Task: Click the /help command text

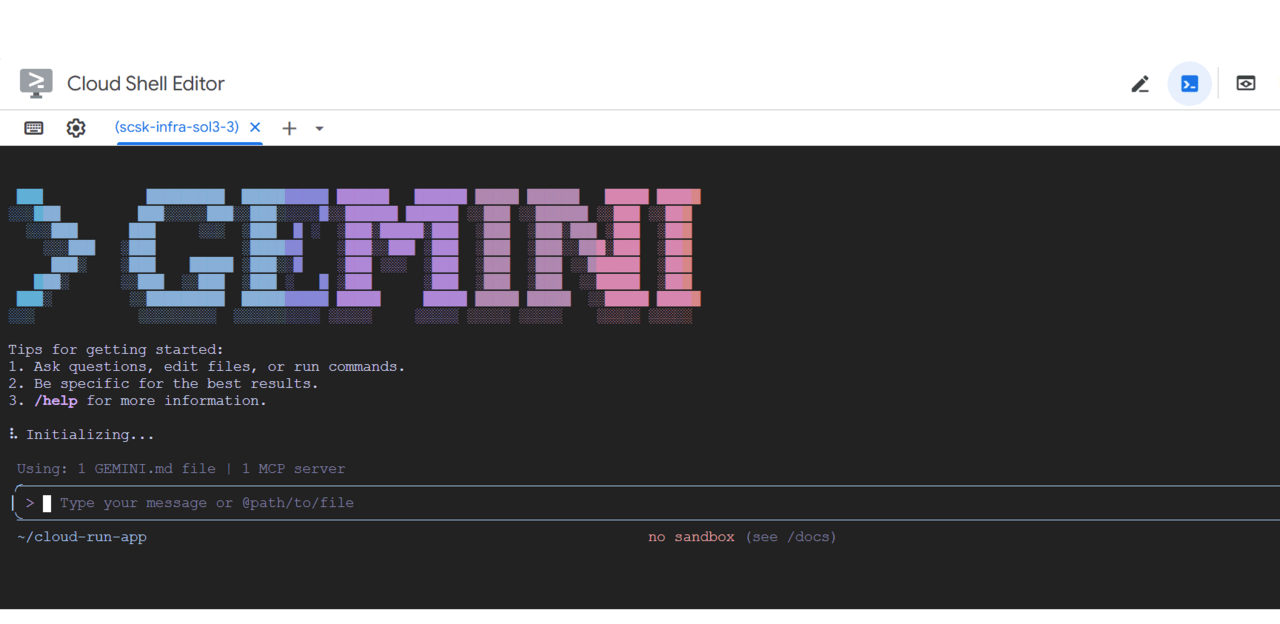Action: 55,401
